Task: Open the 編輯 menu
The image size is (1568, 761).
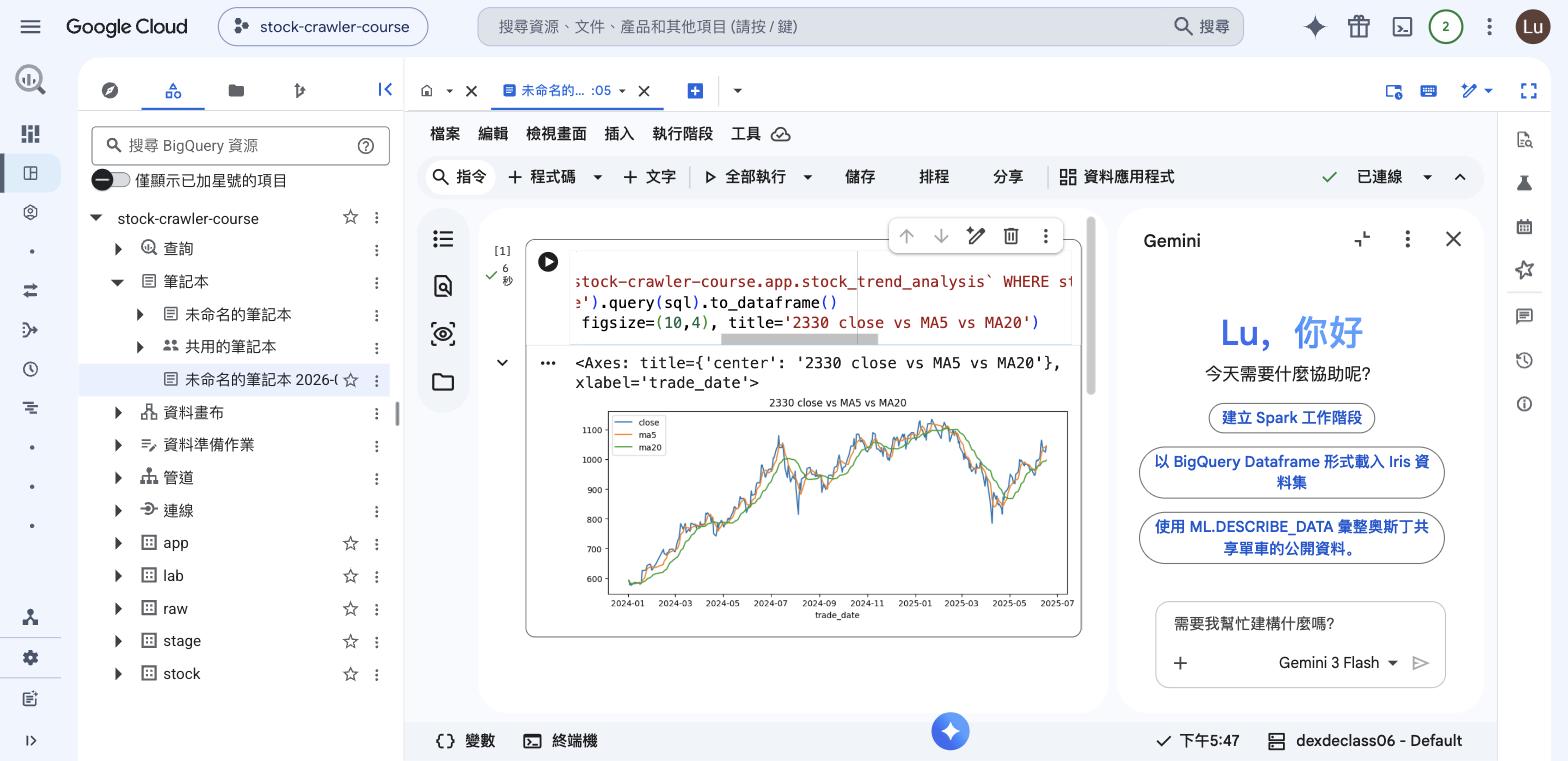Action: coord(493,134)
